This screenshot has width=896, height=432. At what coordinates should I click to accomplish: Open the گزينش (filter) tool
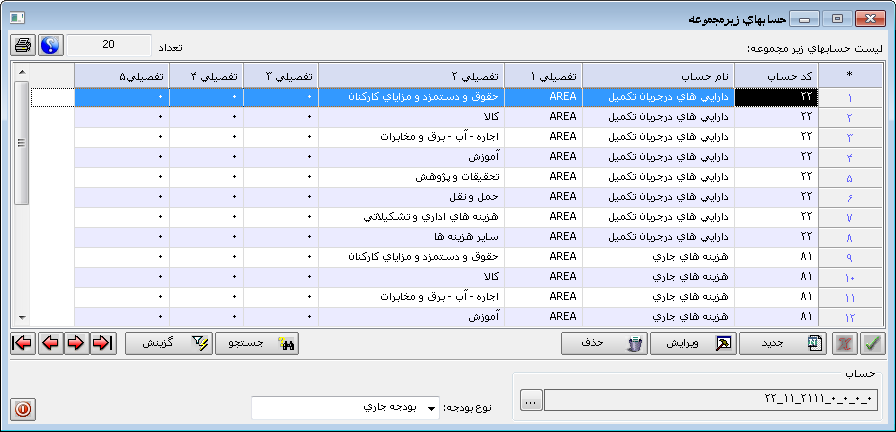[x=167, y=343]
